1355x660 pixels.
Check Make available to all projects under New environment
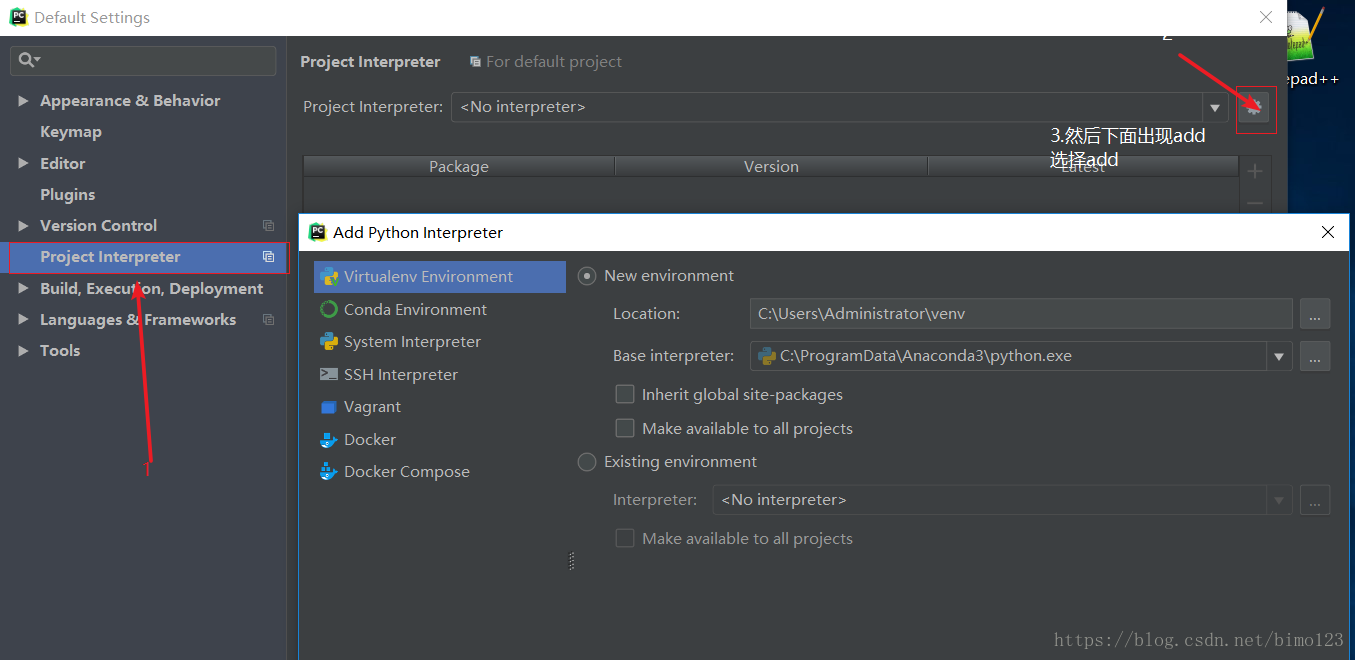[625, 429]
